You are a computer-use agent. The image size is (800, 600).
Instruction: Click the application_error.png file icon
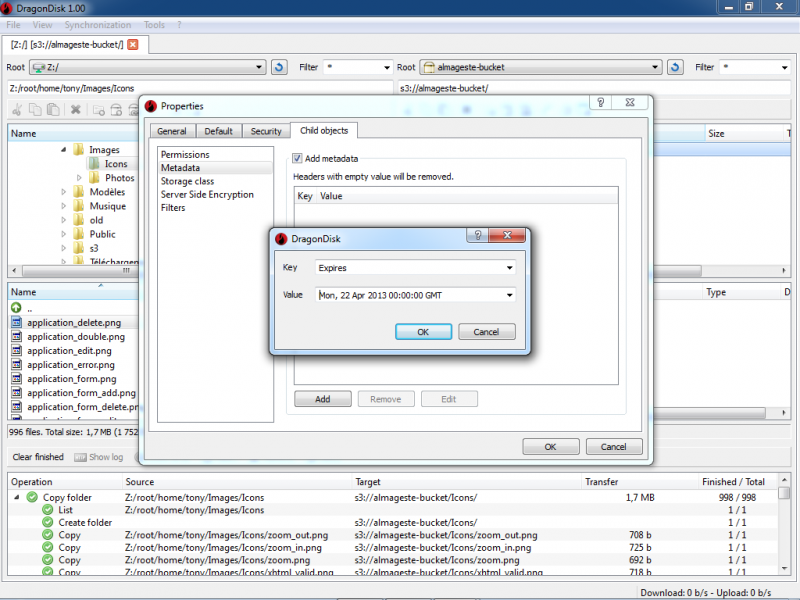[x=16, y=365]
